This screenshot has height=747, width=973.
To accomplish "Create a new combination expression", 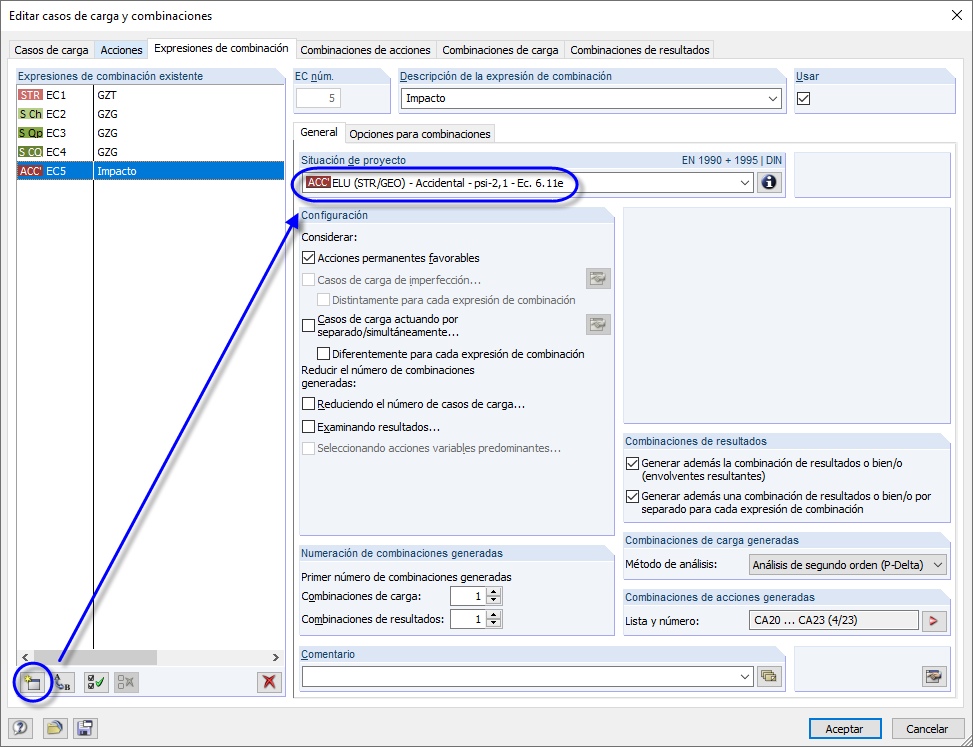I will [x=33, y=682].
